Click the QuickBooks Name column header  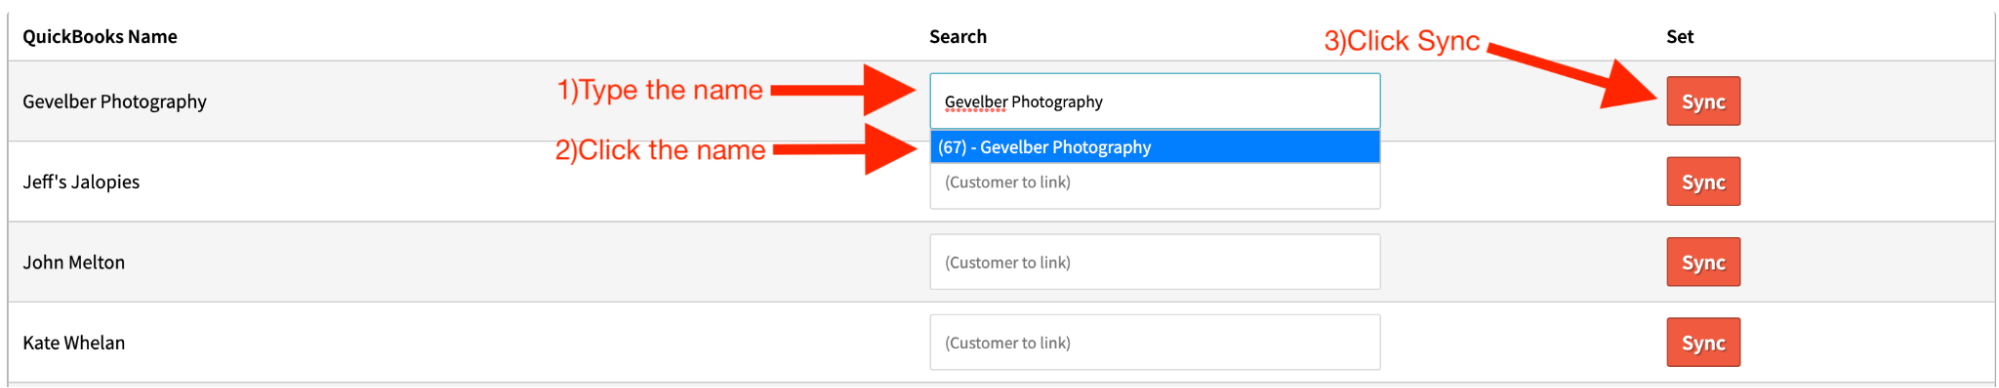[100, 37]
